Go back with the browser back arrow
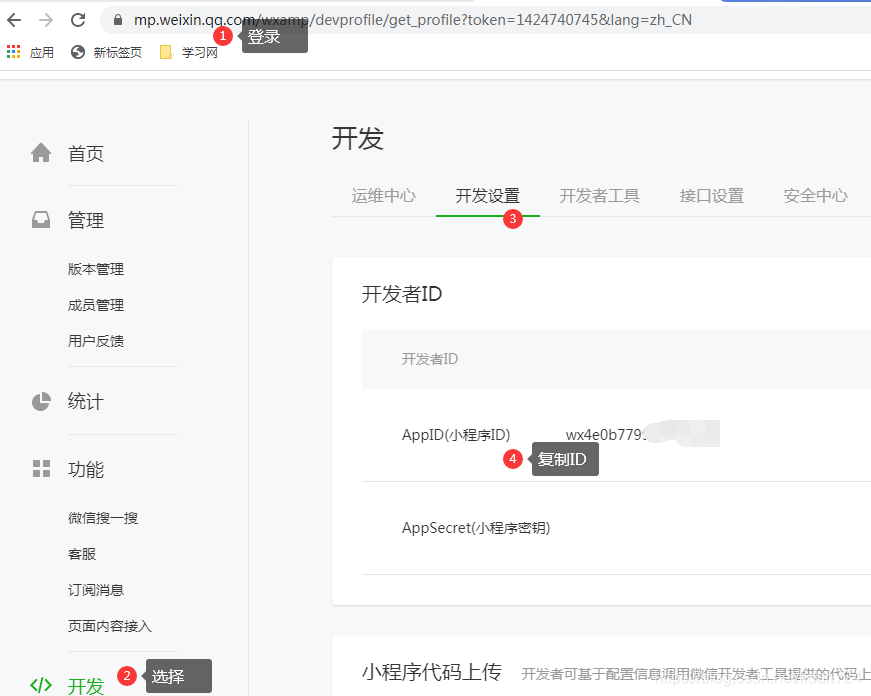 14,20
